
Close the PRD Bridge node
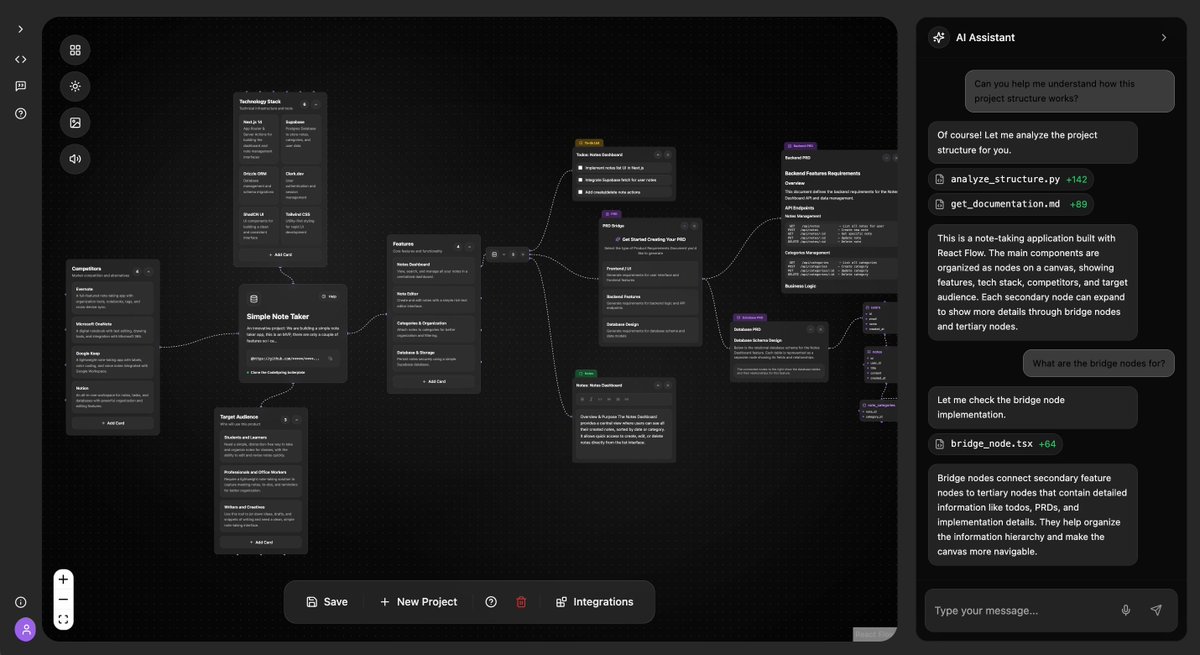pyautogui.click(x=694, y=226)
